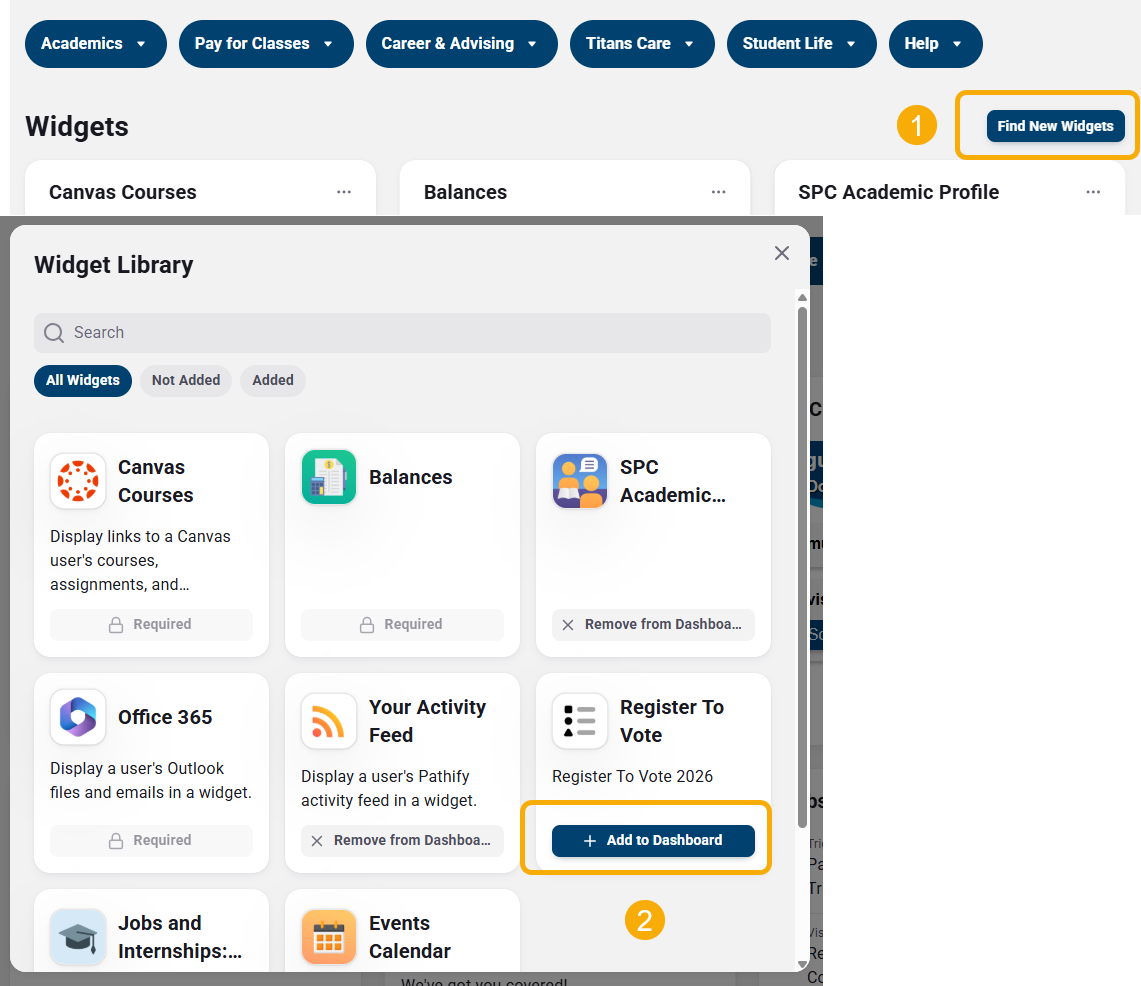This screenshot has height=986, width=1141.
Task: Click the Required button under Office 365
Action: (151, 840)
